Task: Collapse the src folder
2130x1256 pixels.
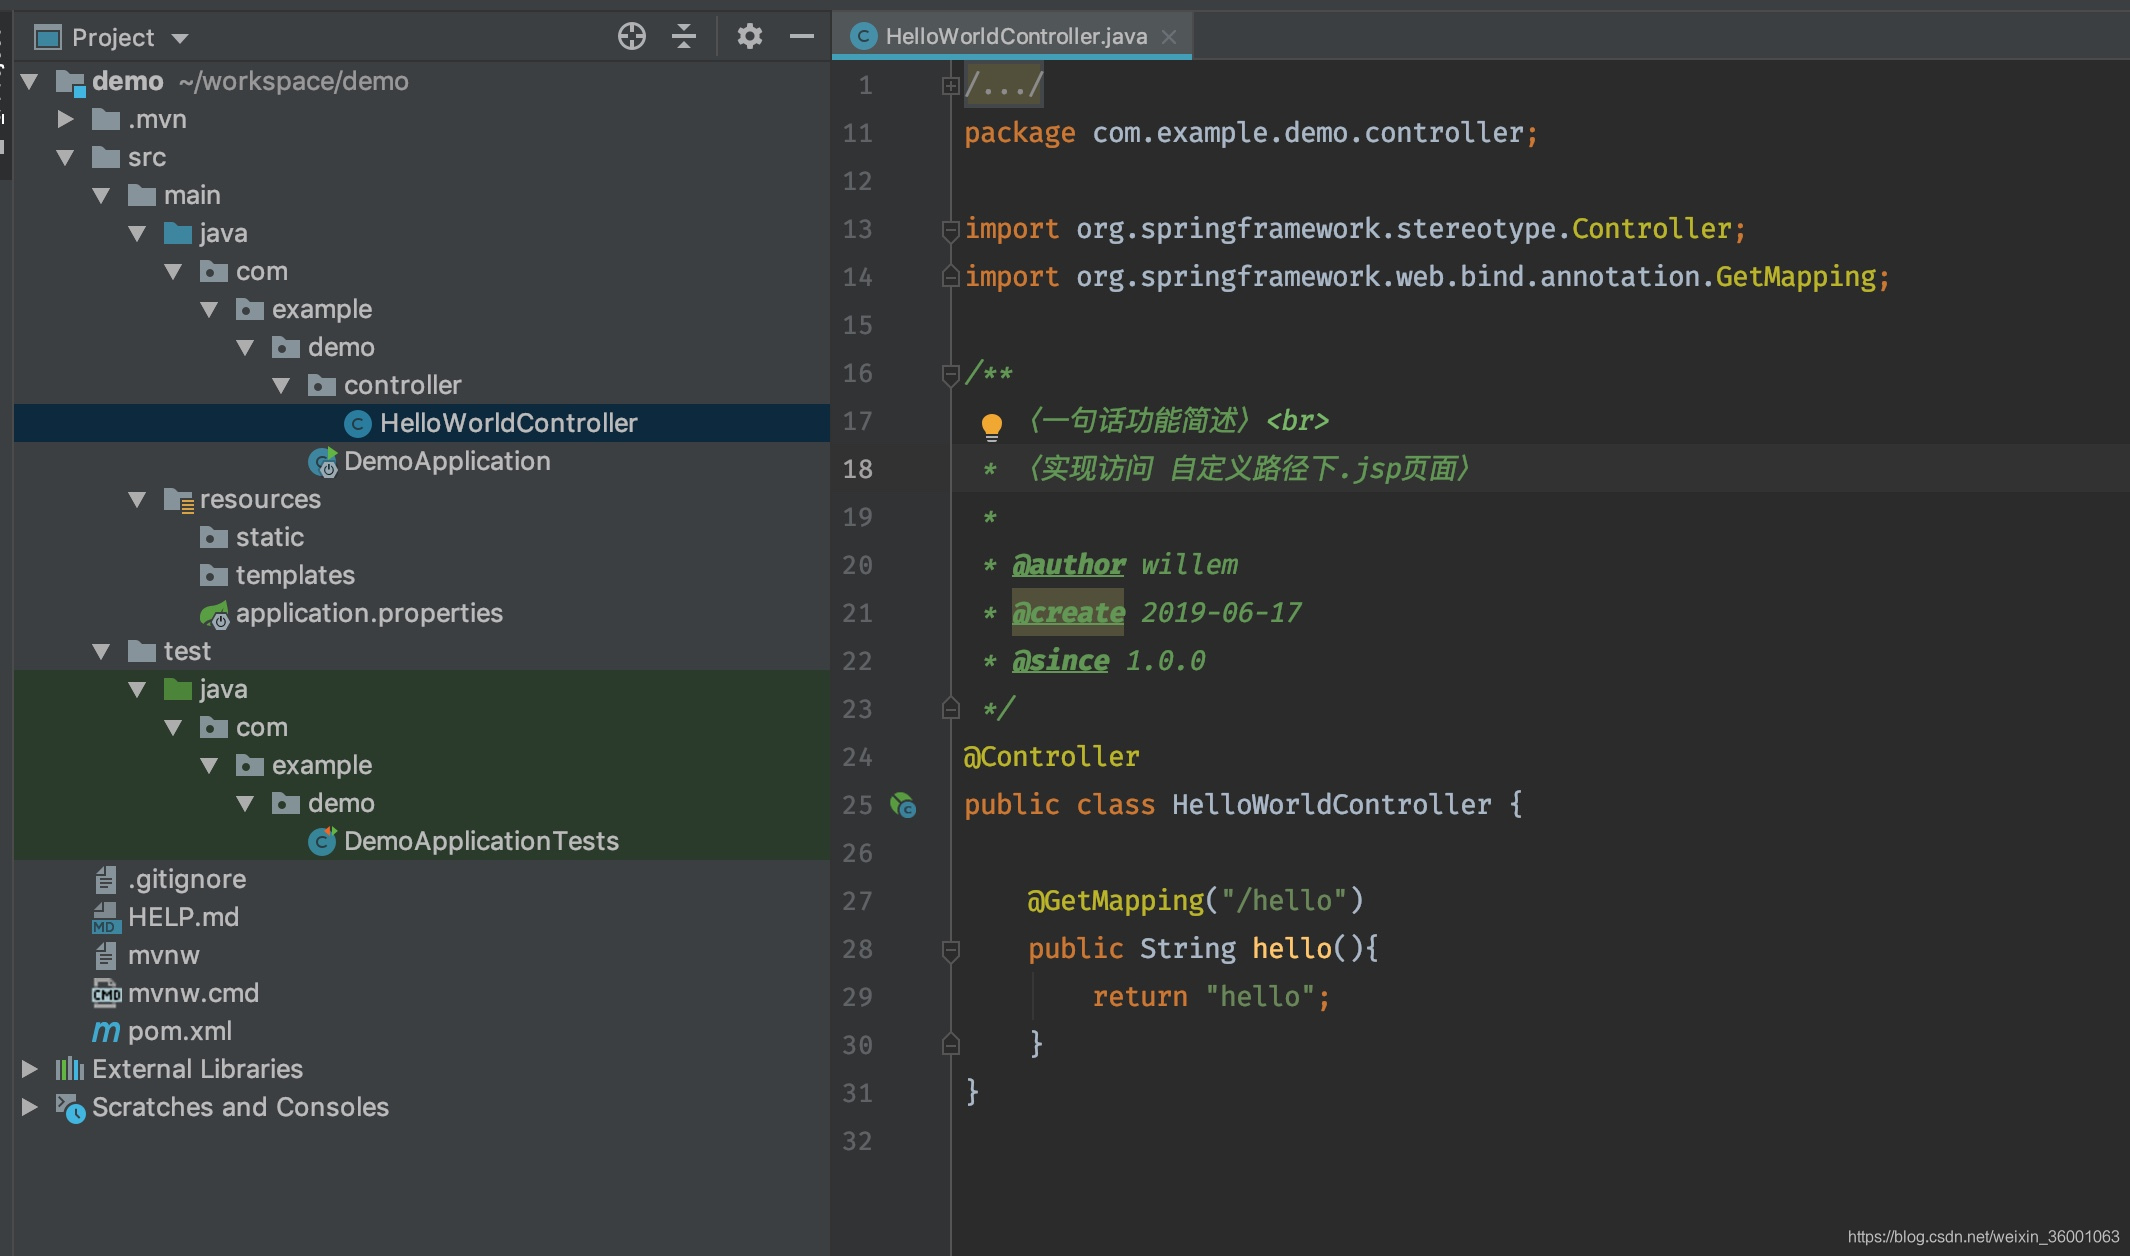Action: pos(66,157)
